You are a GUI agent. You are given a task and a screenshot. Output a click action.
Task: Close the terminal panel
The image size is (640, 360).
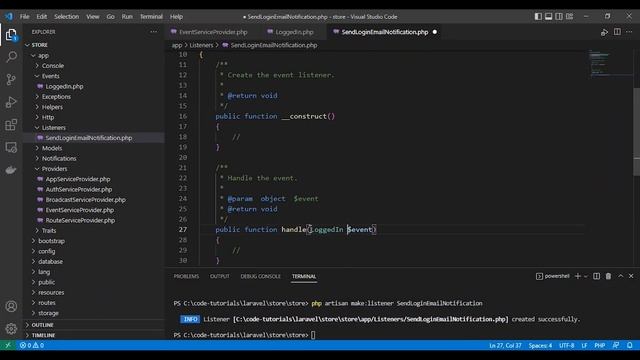pos(631,276)
